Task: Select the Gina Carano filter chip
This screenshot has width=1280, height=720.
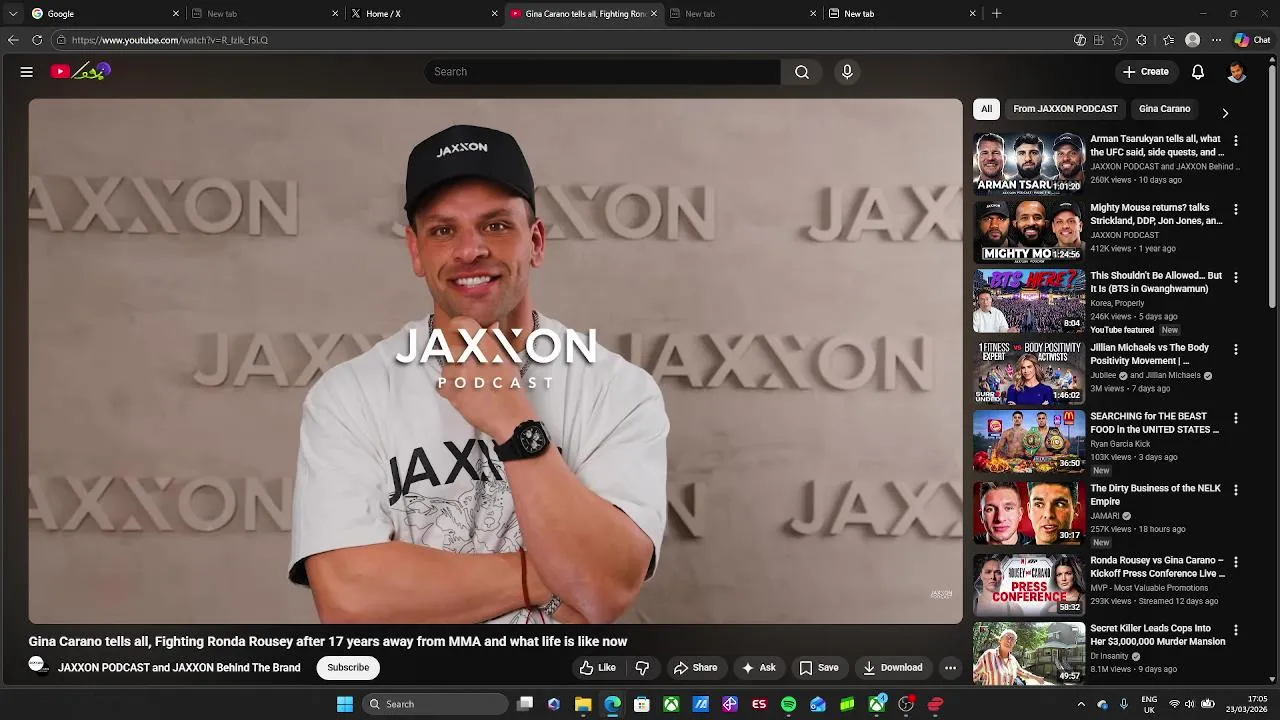Action: pos(1164,109)
